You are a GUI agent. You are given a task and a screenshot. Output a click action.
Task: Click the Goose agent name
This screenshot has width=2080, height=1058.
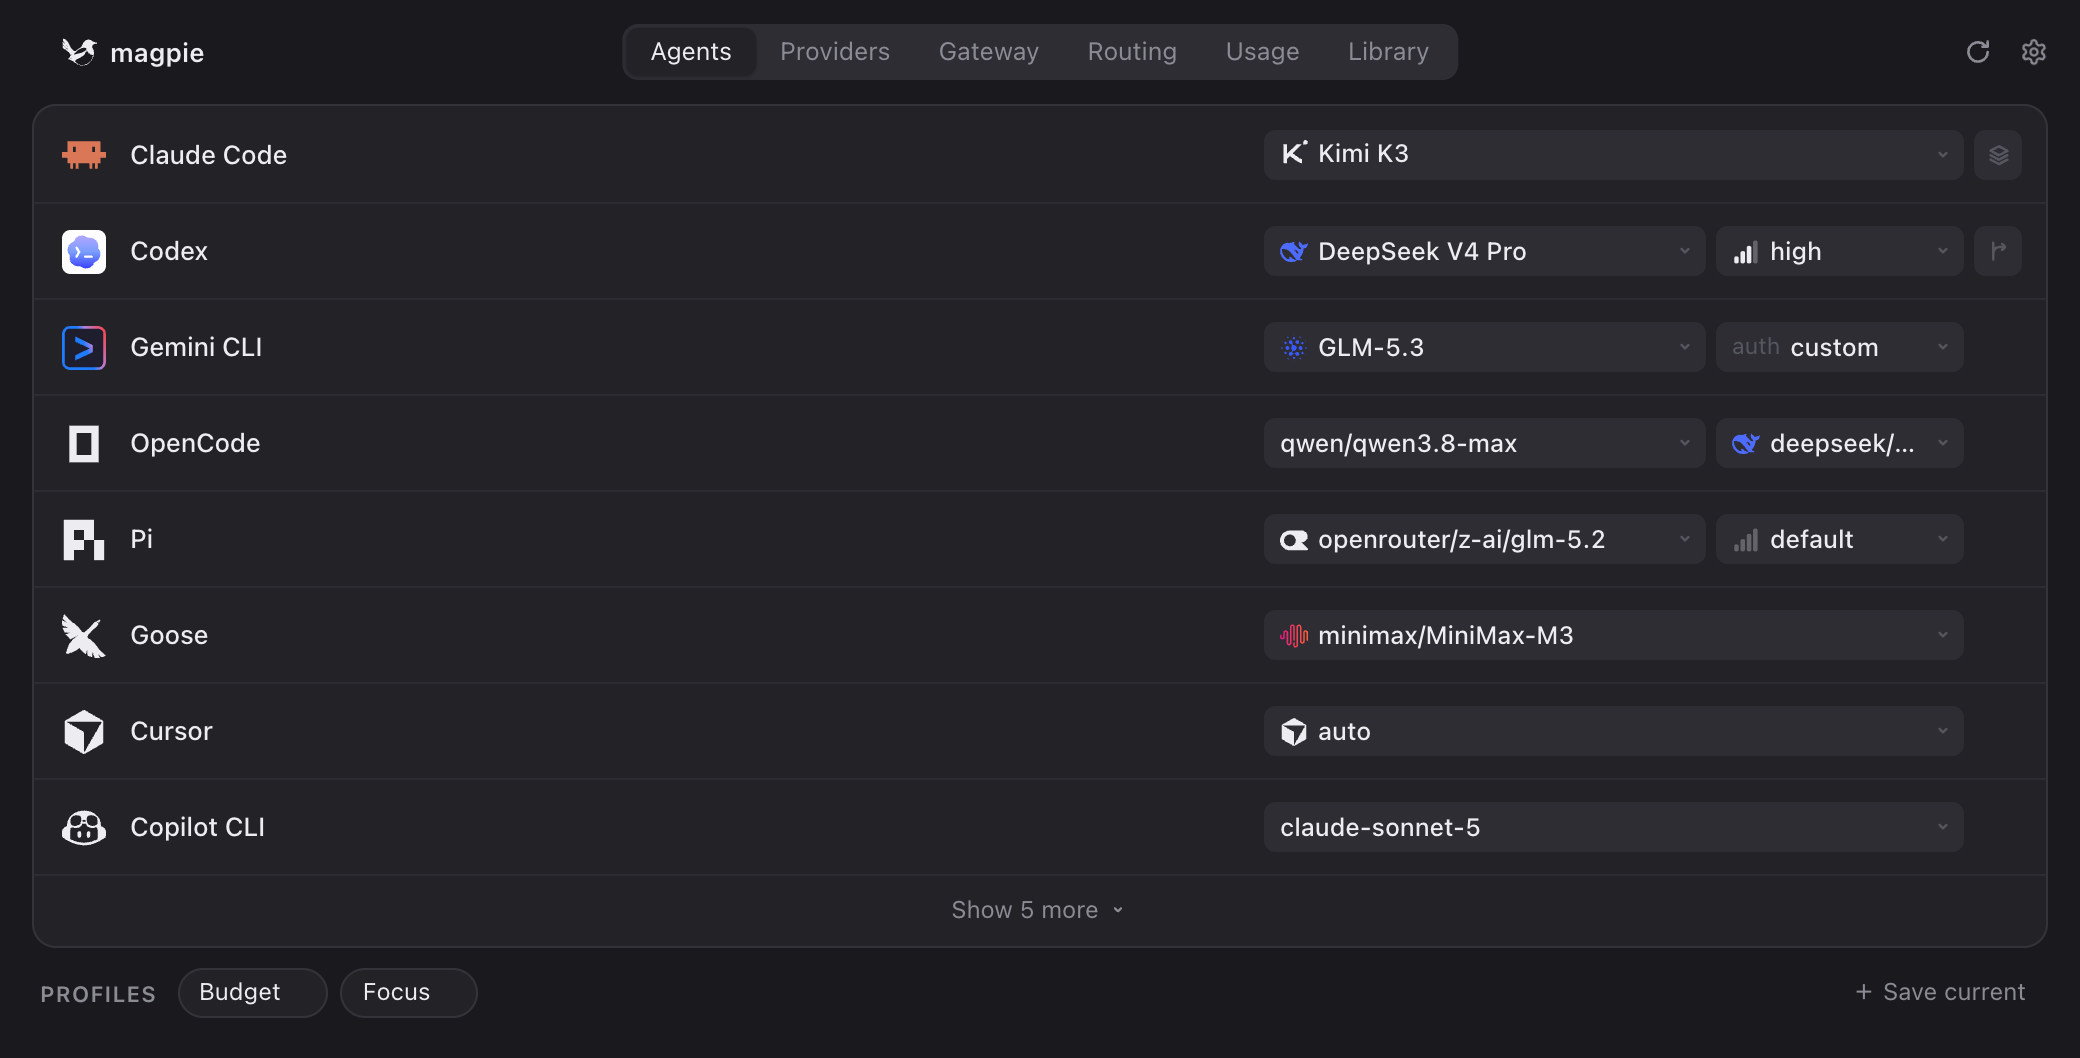click(169, 635)
